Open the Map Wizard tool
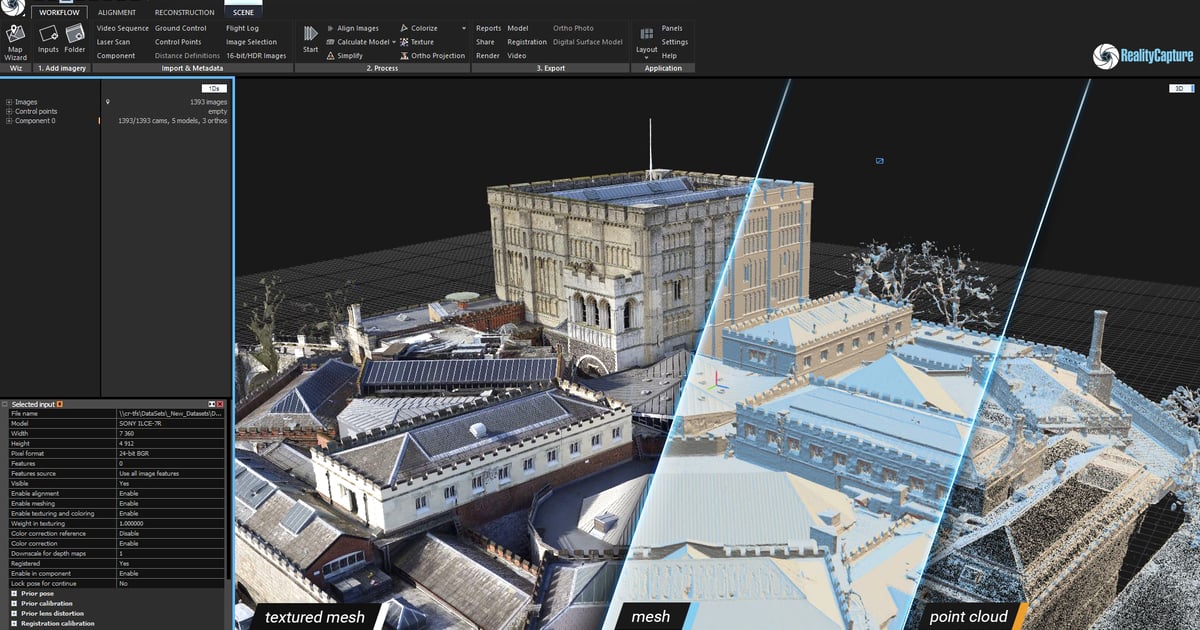The image size is (1200, 630). [x=15, y=37]
